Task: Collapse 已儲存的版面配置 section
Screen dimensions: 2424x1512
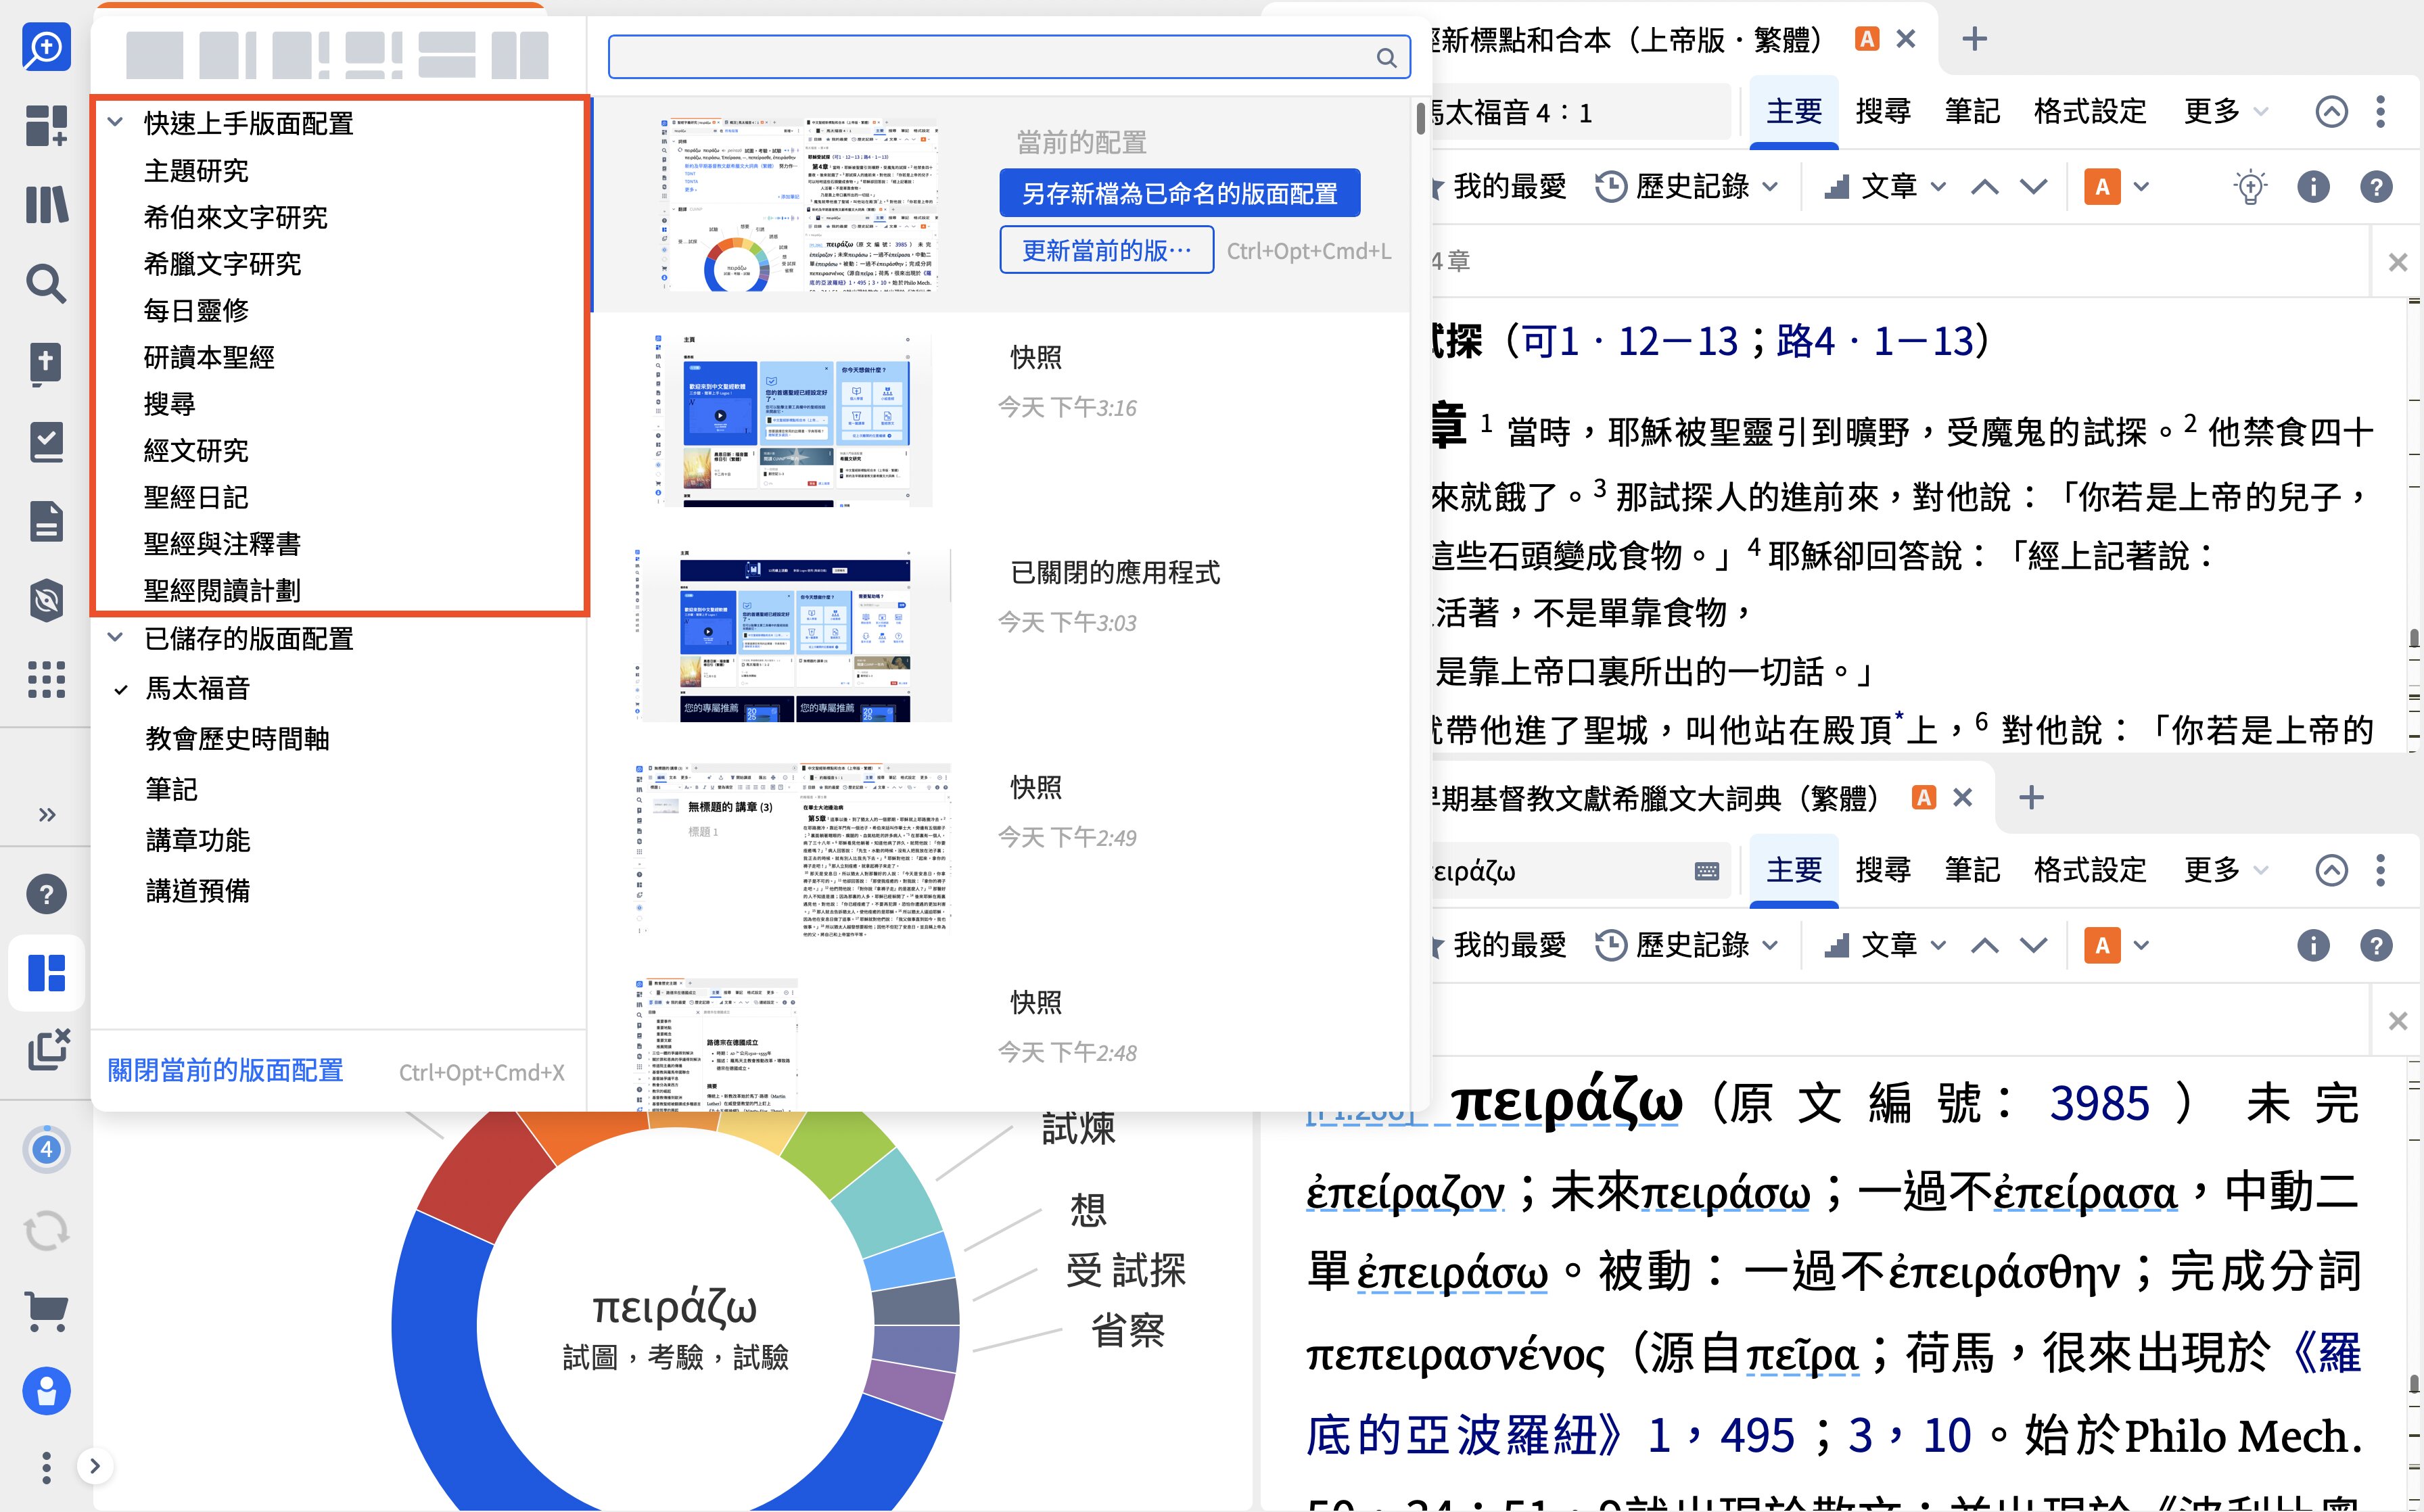Action: click(115, 637)
